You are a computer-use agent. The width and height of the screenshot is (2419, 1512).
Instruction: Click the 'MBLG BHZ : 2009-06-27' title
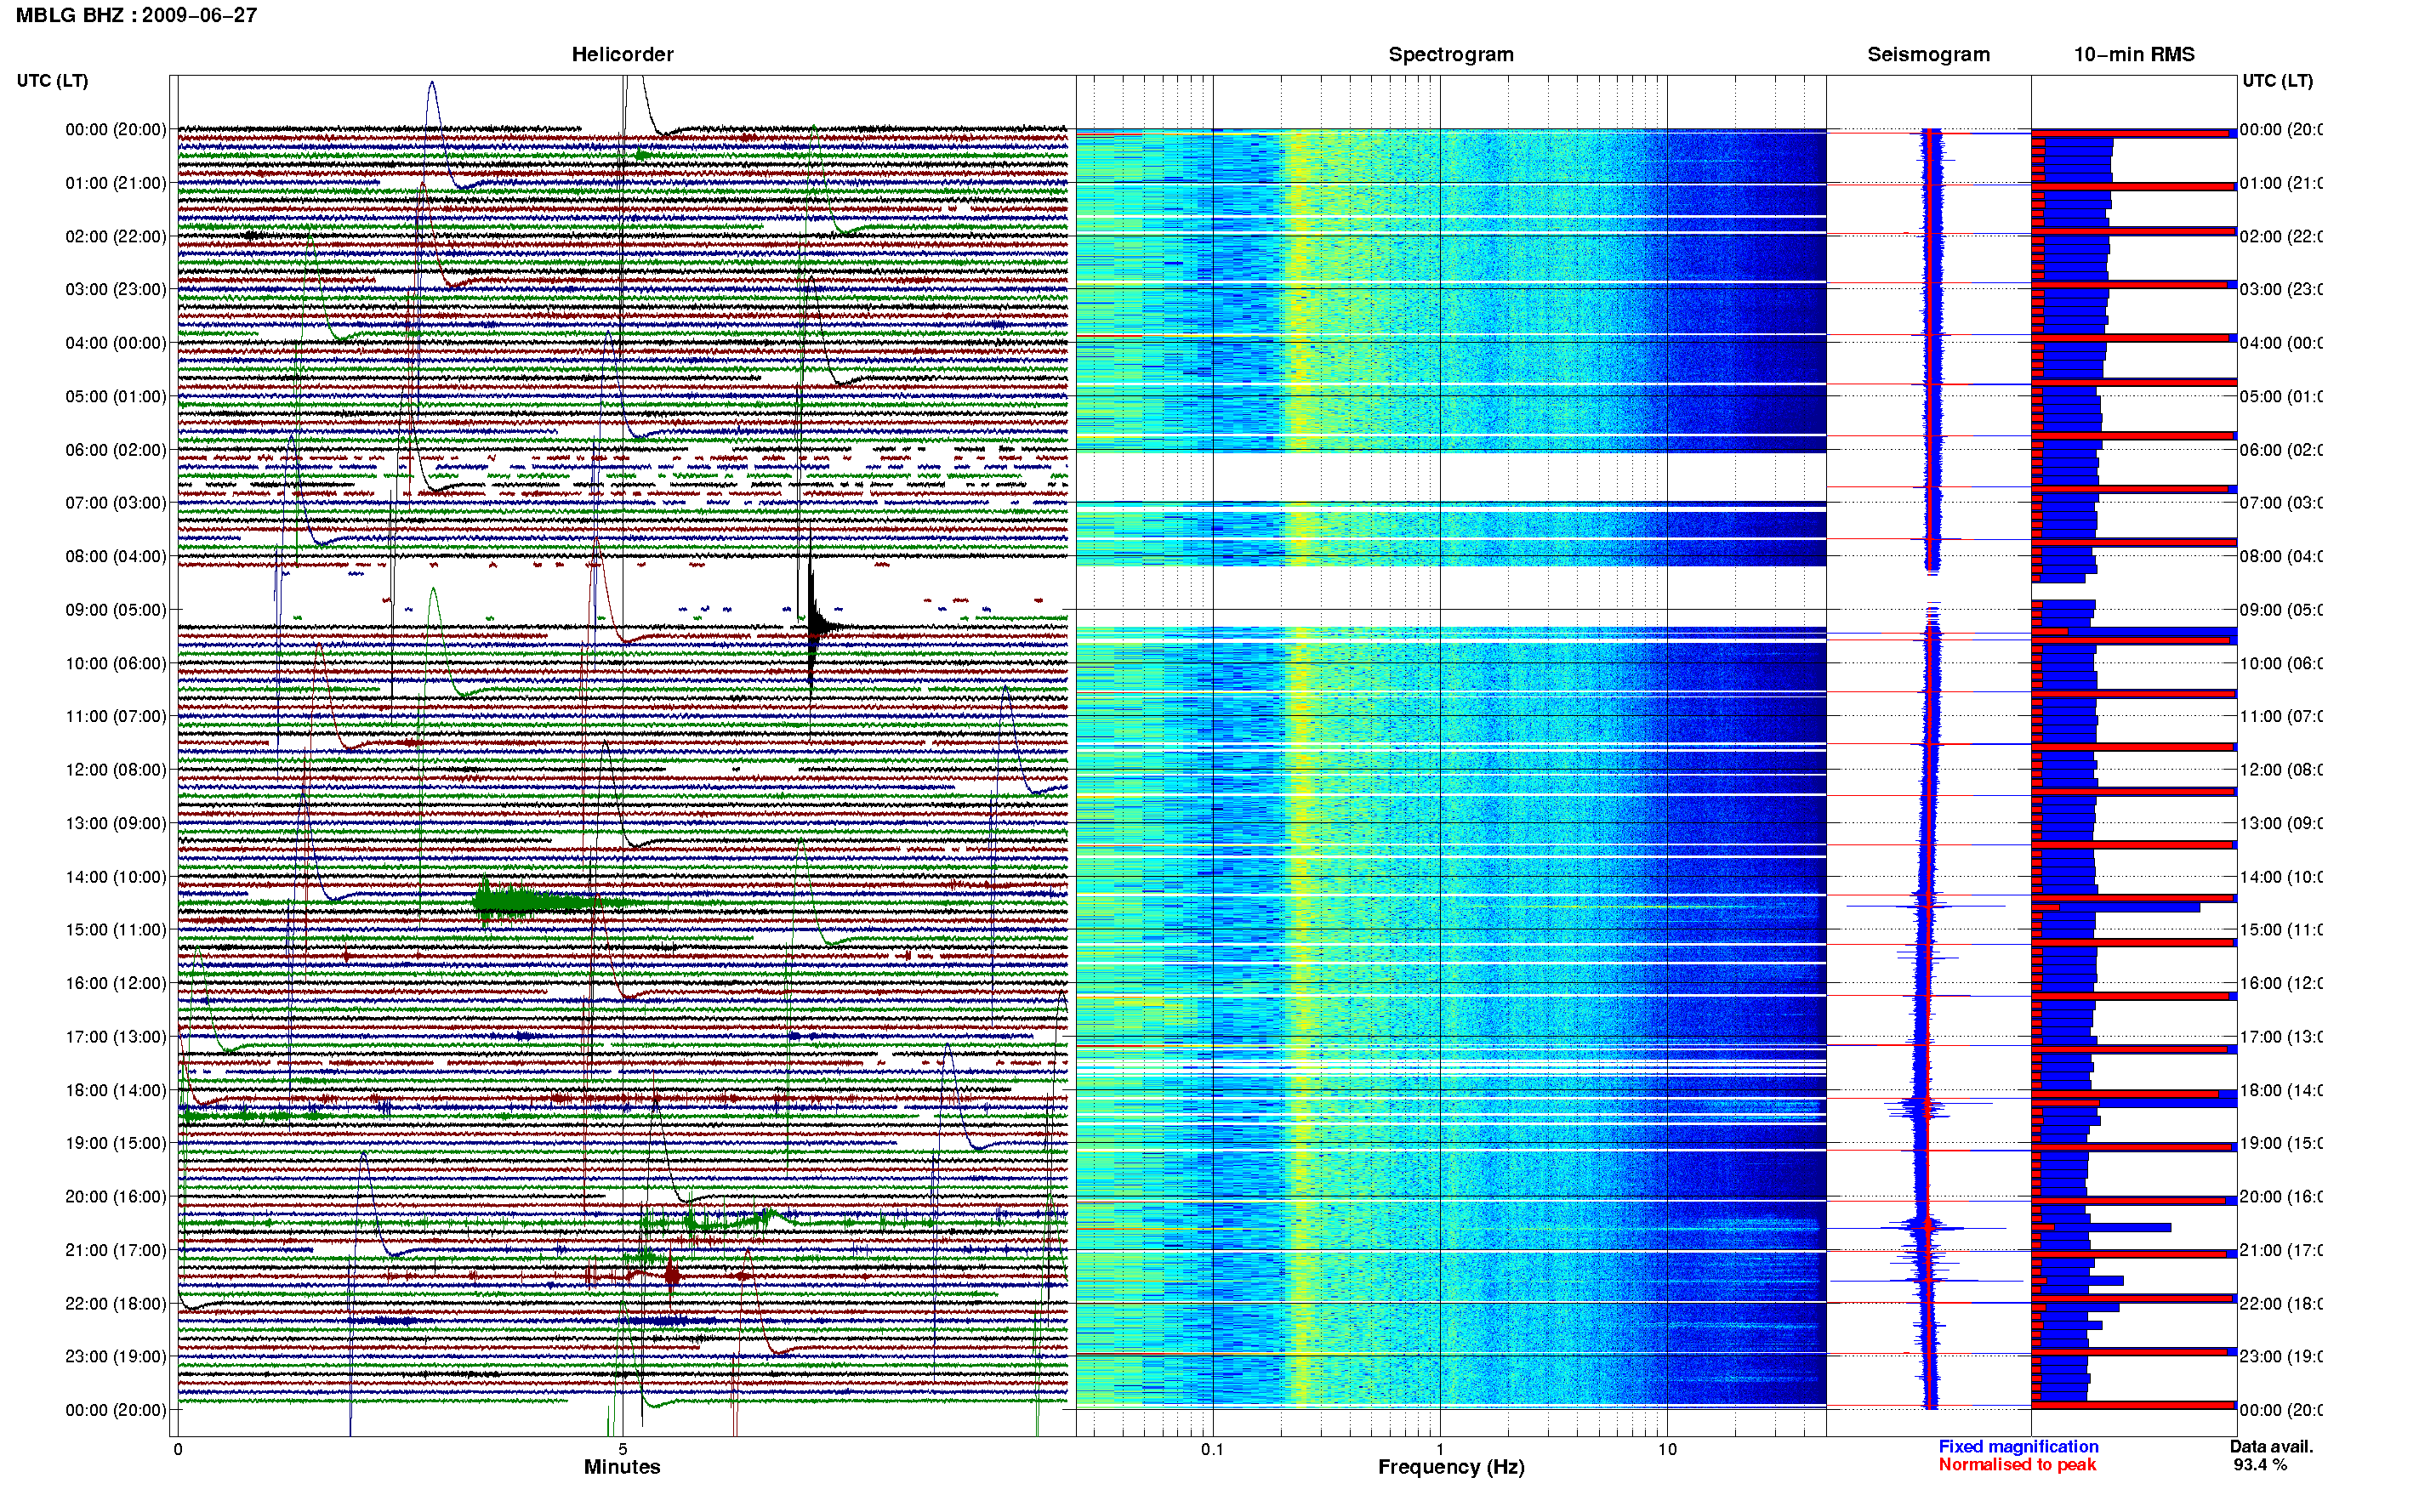tap(136, 15)
